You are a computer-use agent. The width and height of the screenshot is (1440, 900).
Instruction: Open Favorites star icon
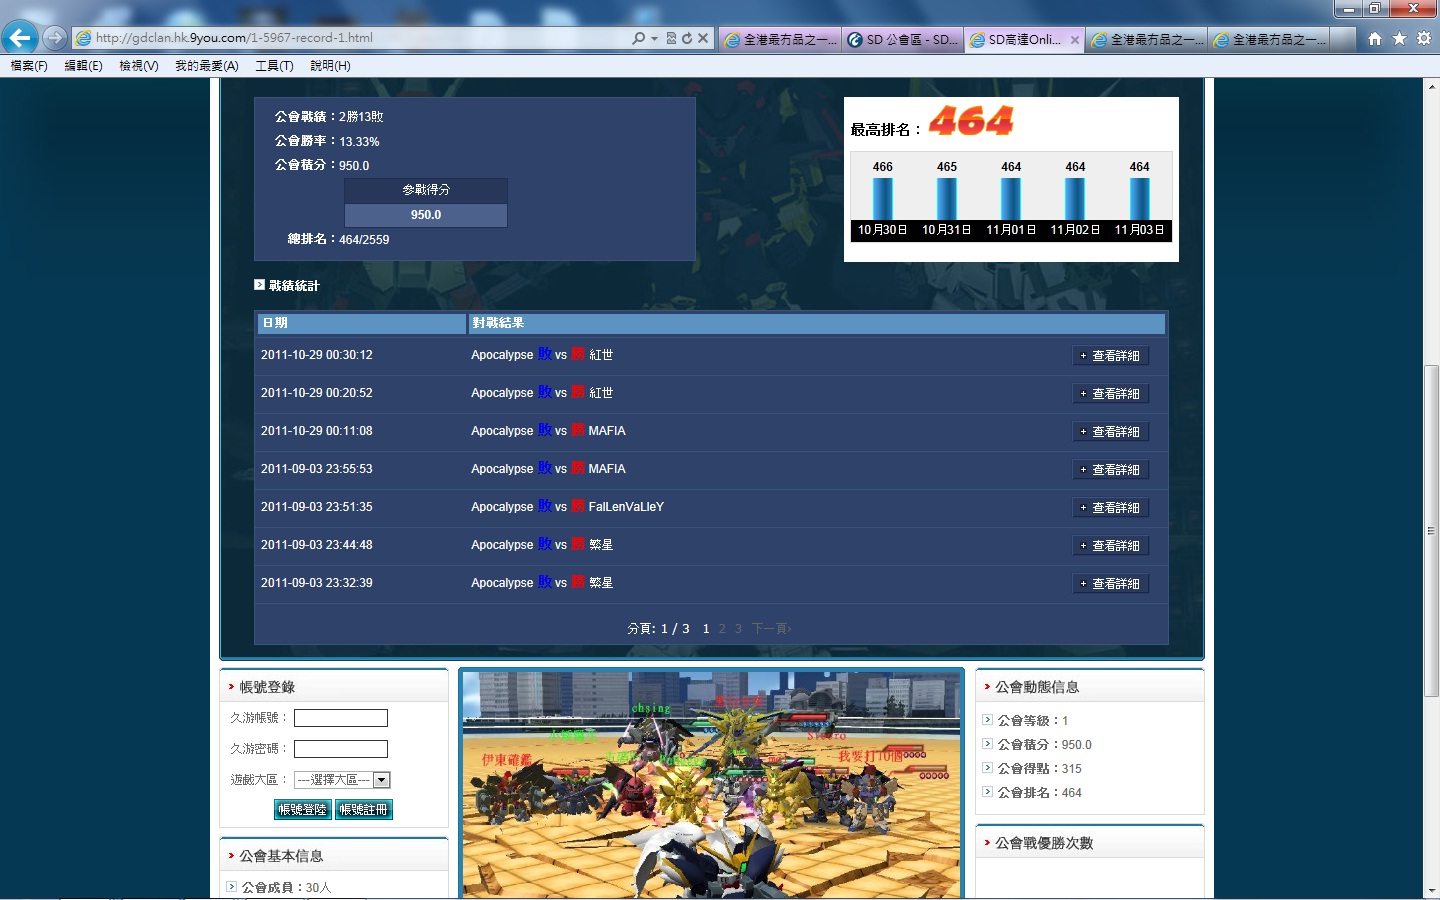(x=1399, y=38)
